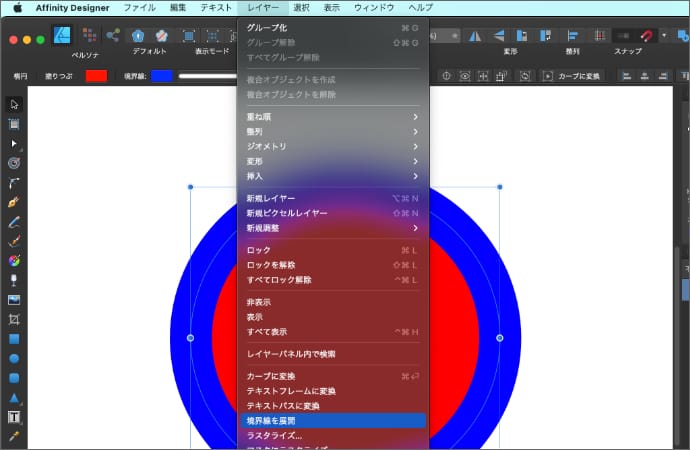Select the Transparency wine glass tool

(14, 280)
